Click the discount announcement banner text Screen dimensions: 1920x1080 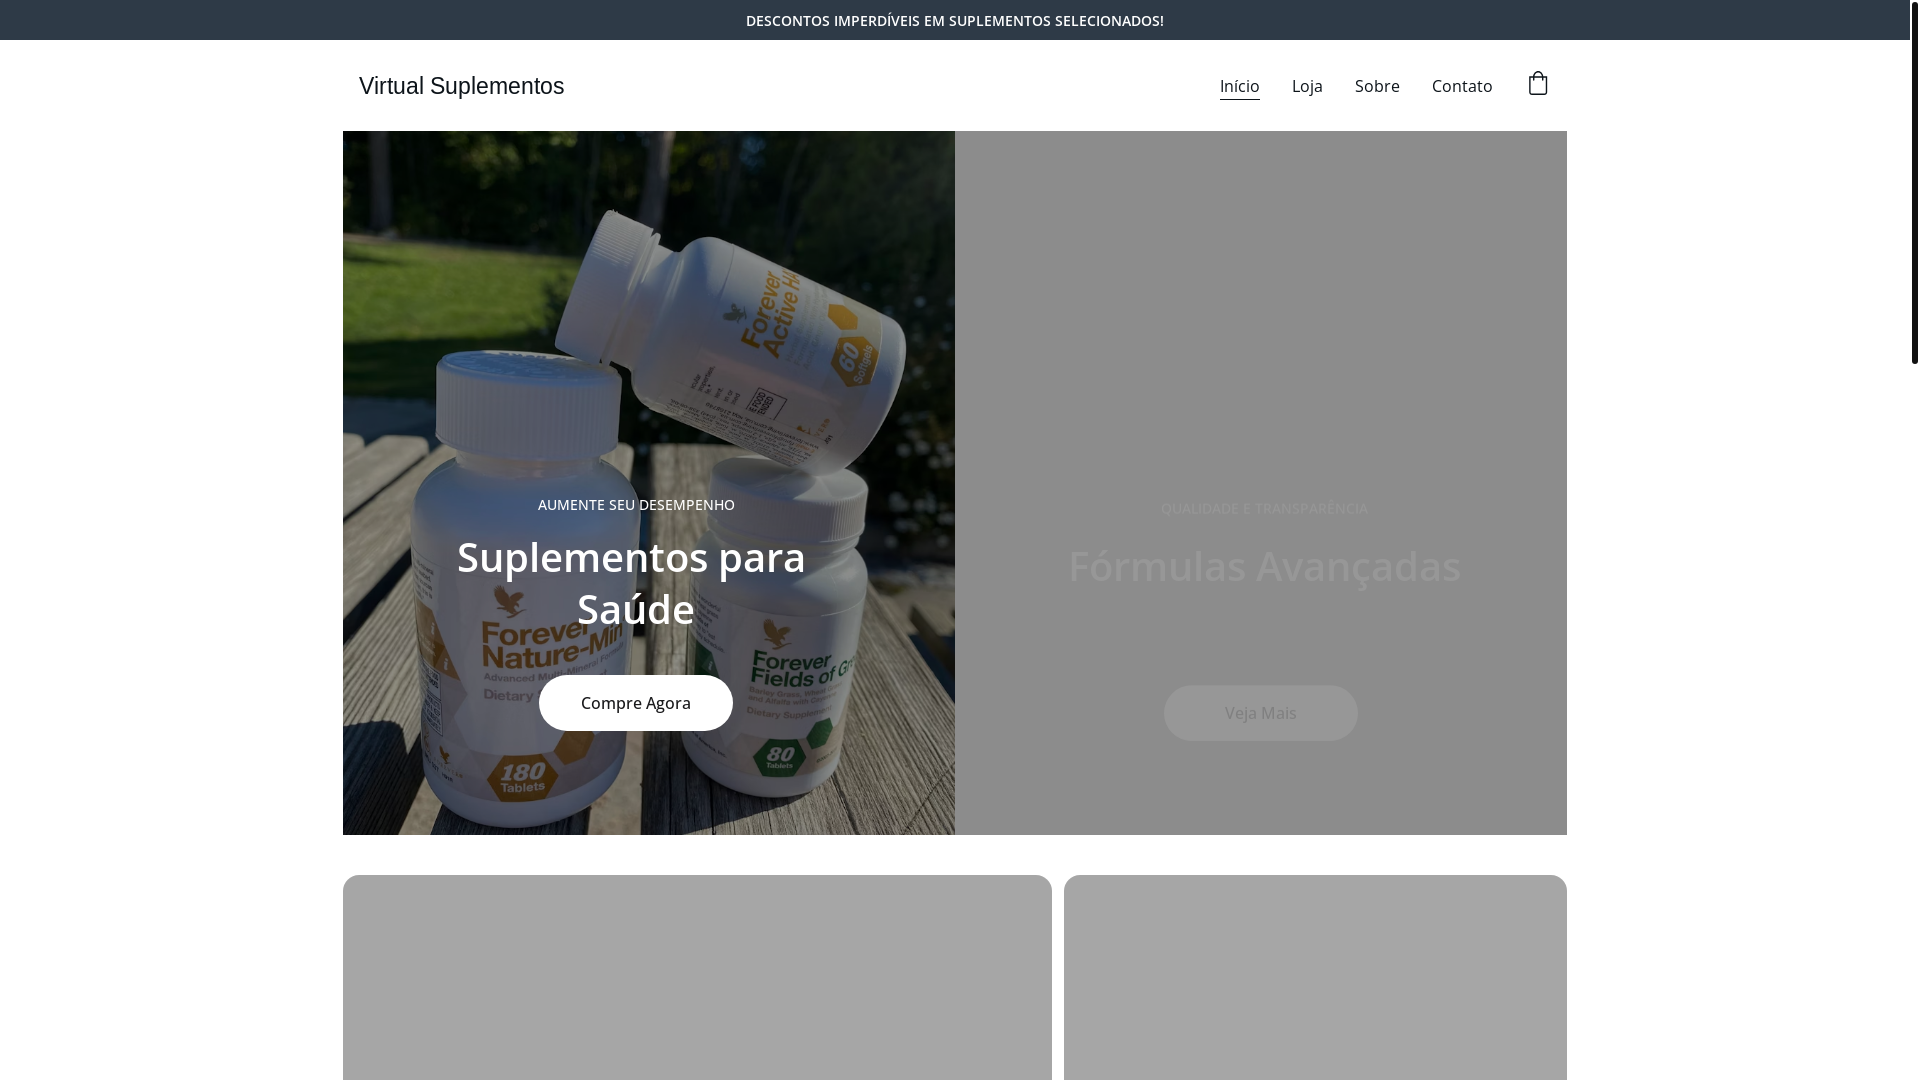954,20
